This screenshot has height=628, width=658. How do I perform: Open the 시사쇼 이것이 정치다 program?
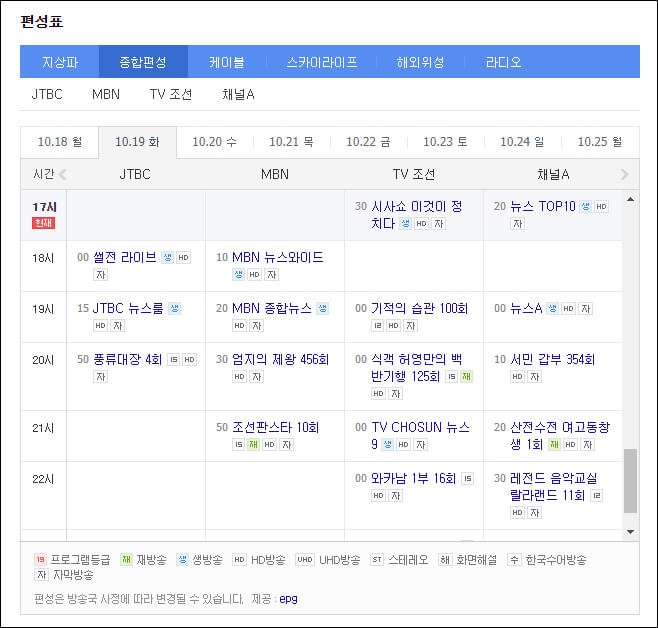point(416,214)
